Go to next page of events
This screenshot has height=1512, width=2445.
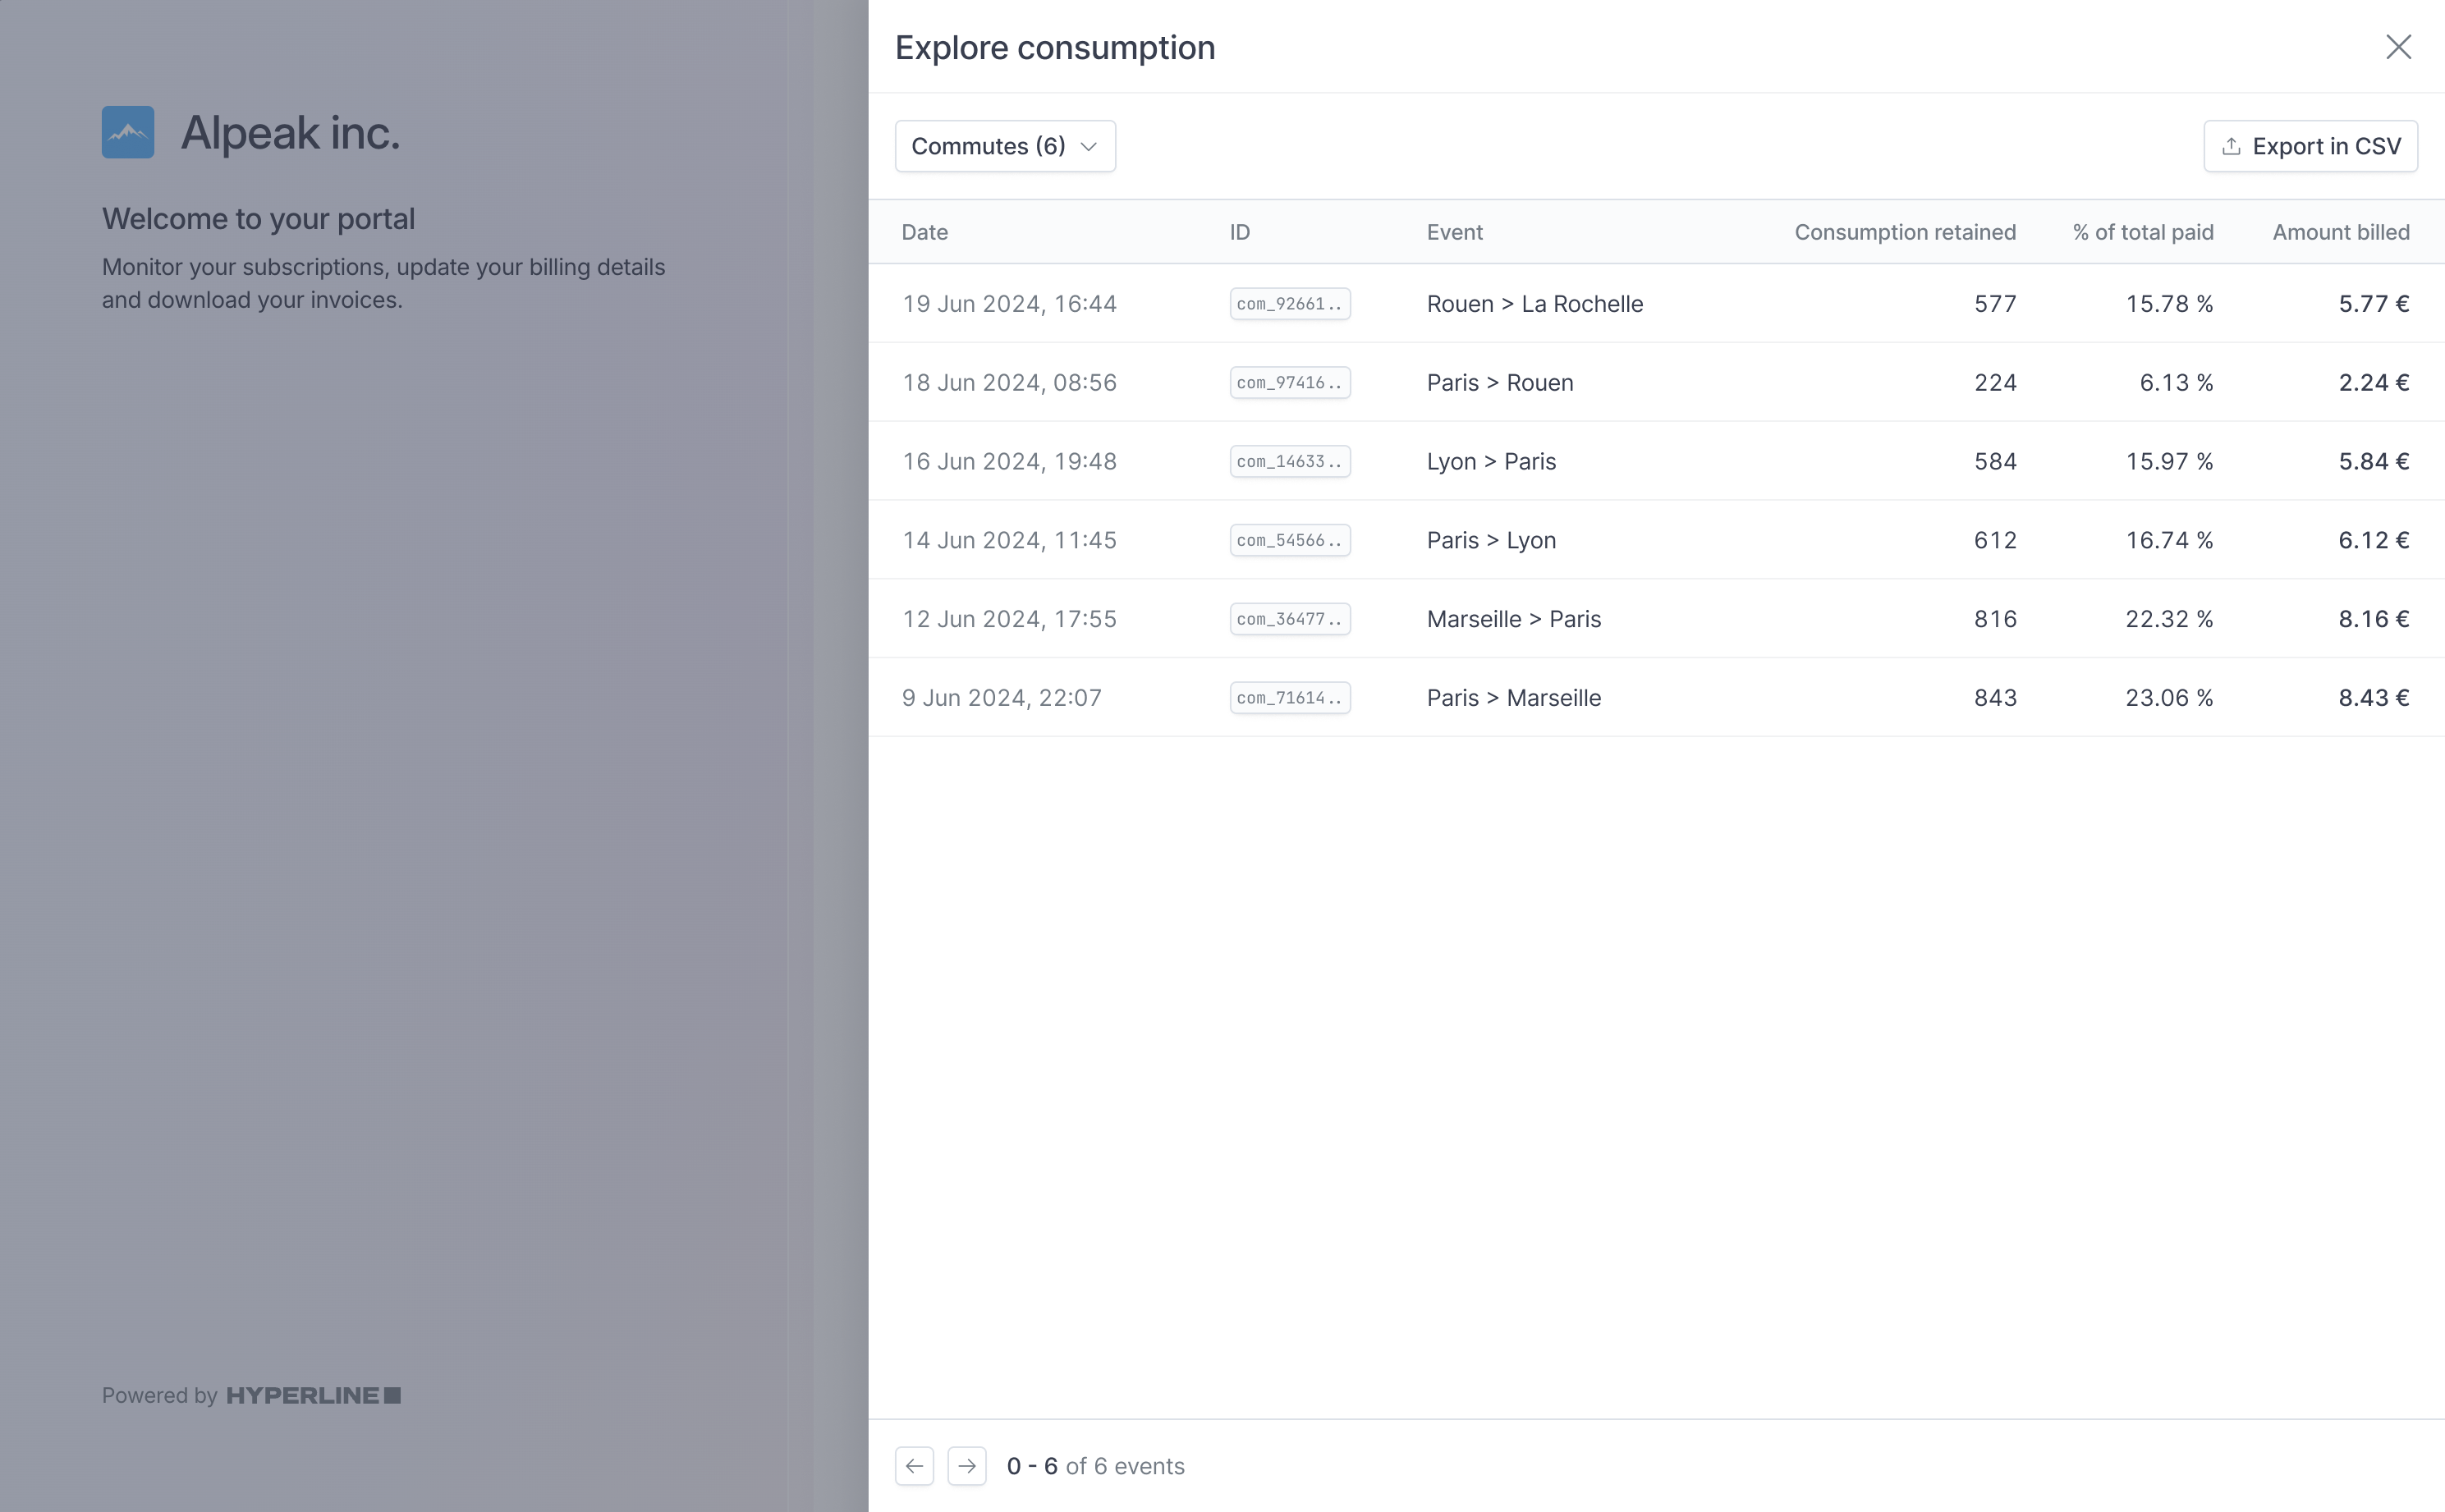(966, 1465)
